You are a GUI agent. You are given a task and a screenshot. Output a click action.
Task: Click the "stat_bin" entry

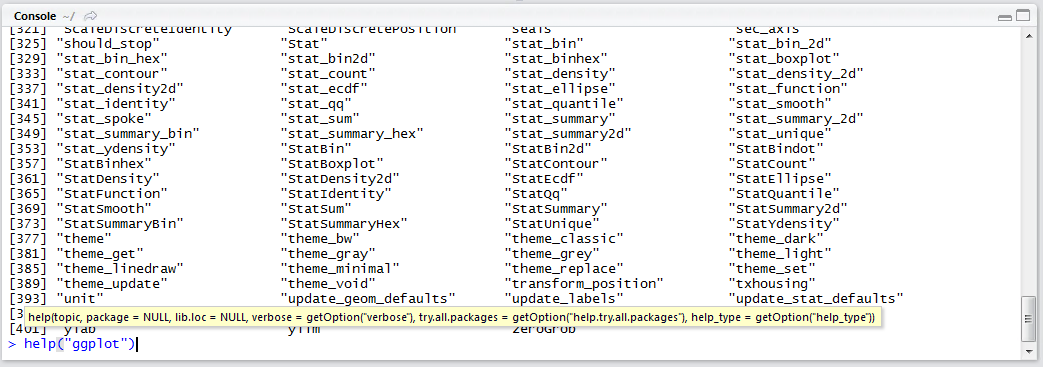[544, 44]
